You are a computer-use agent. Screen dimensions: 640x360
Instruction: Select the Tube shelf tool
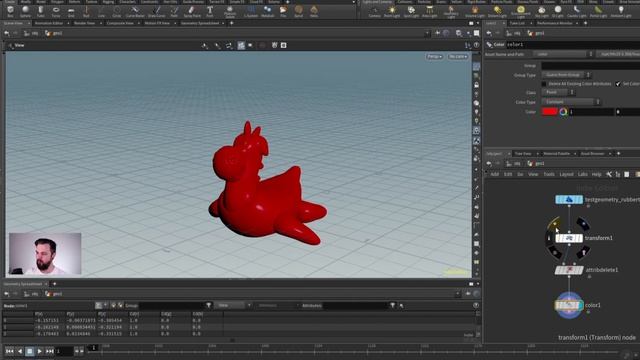coord(40,11)
